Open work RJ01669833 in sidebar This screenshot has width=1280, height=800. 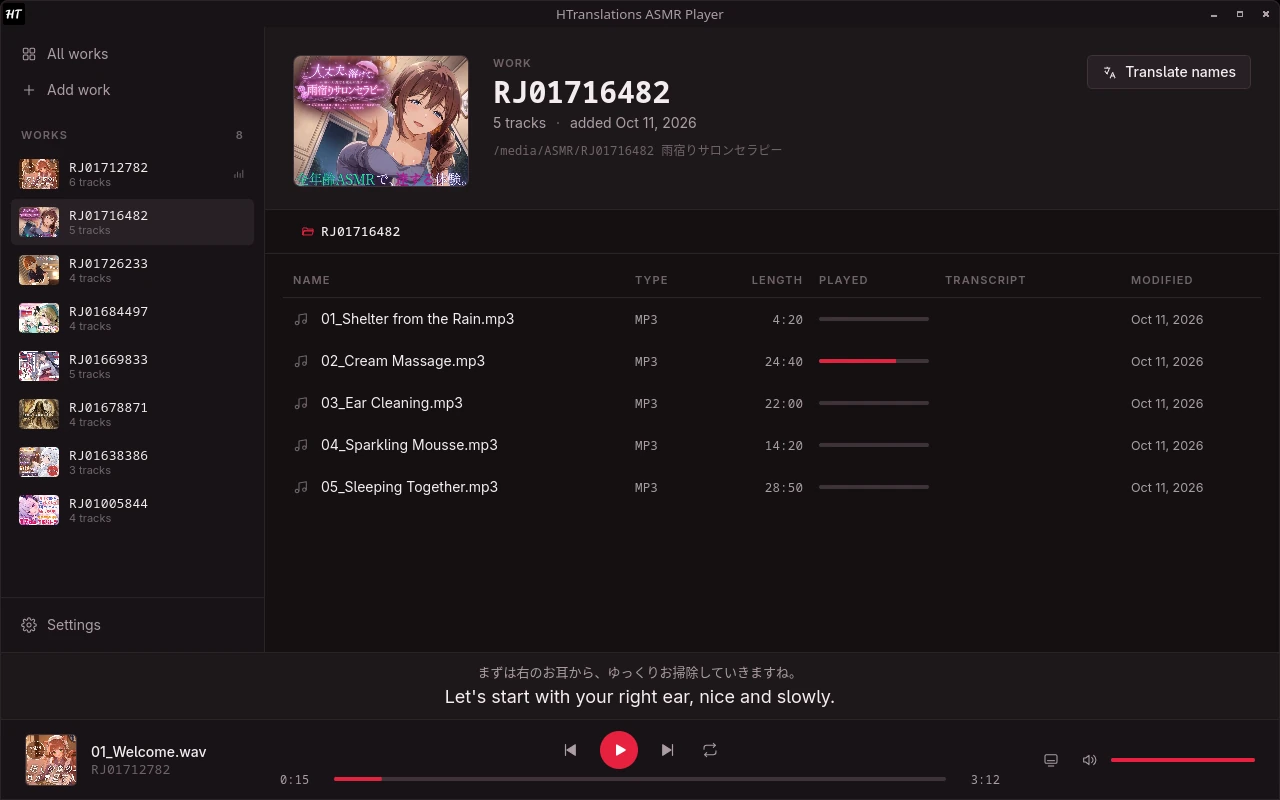coord(132,366)
